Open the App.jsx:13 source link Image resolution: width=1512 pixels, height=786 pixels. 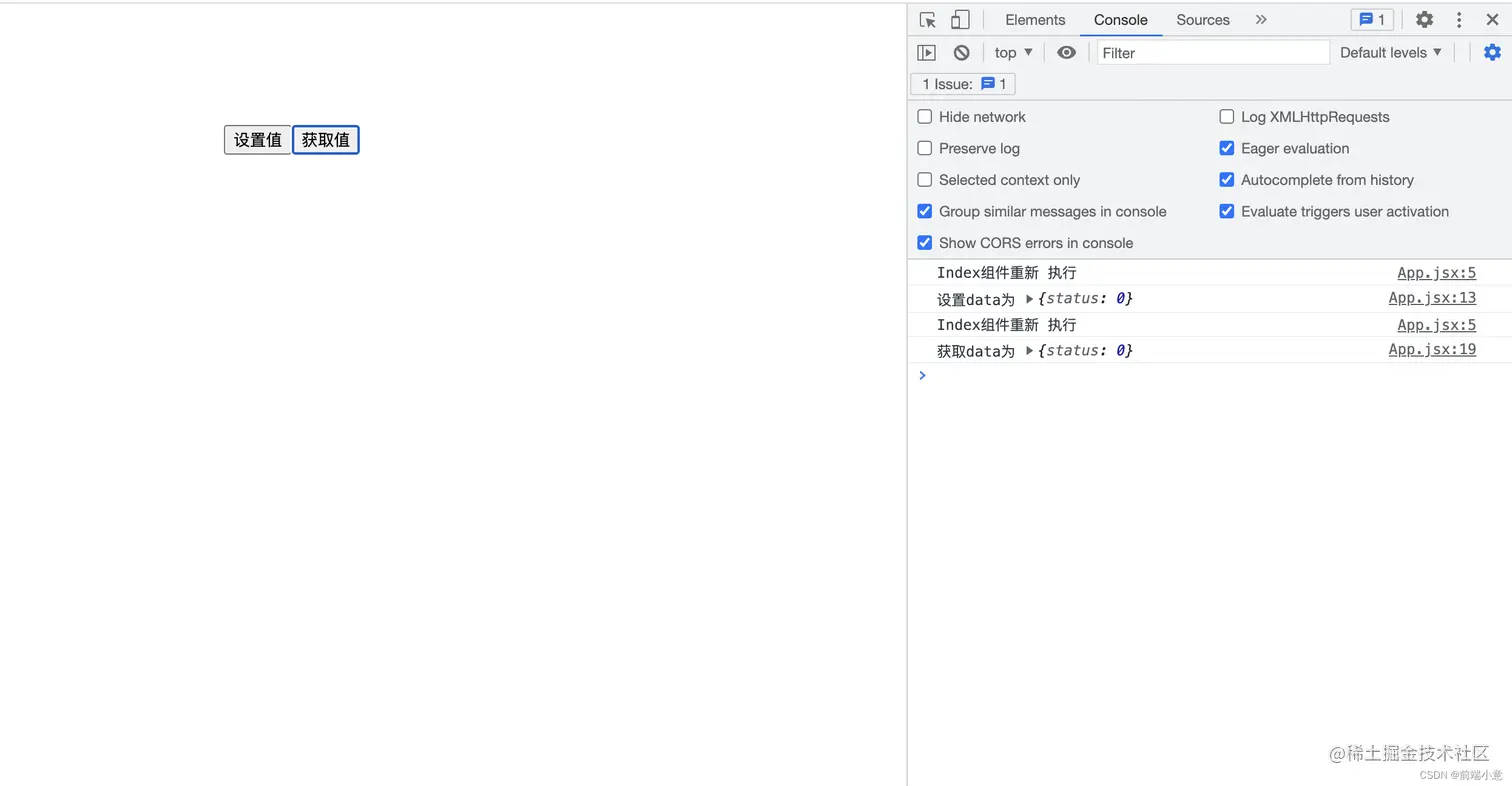tap(1432, 298)
